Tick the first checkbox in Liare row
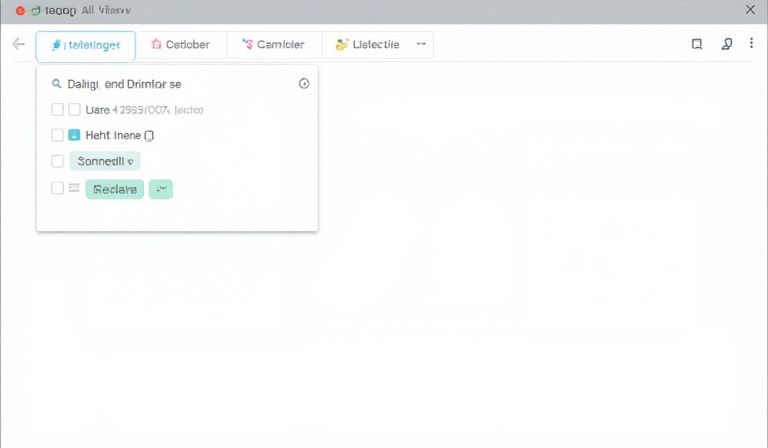Image resolution: width=768 pixels, height=448 pixels. click(x=57, y=109)
